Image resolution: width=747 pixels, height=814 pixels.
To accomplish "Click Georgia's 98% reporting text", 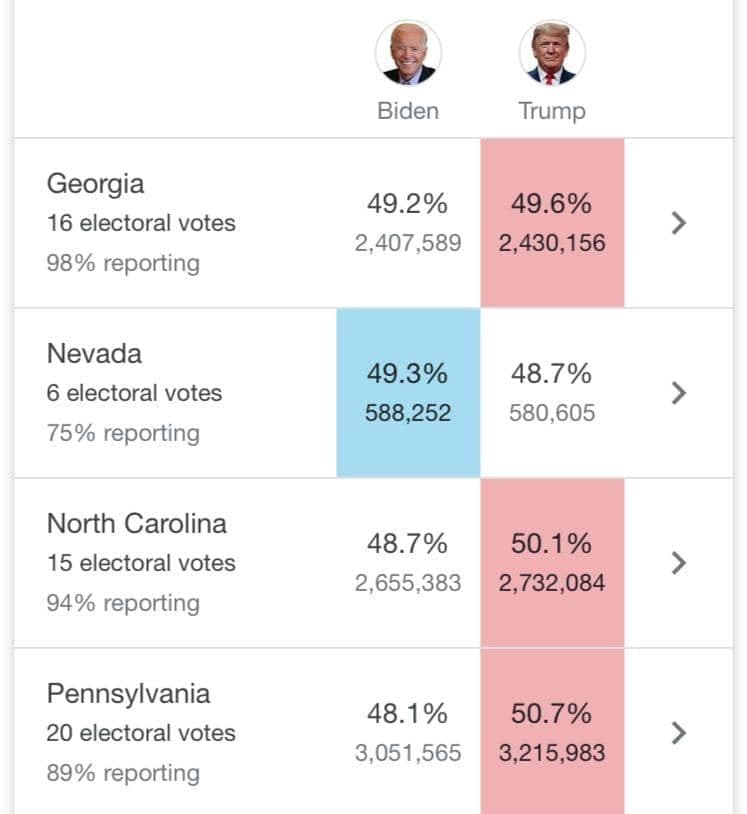I will (124, 264).
